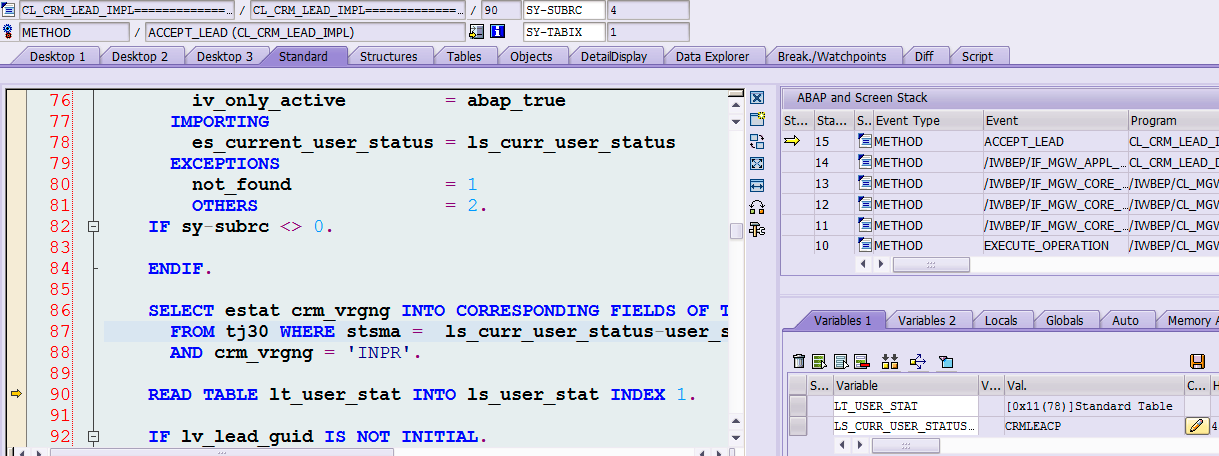This screenshot has height=456, width=1219.
Task: Click the navigate-to-editor icon after ACCEPT_LEAD field
Action: point(476,32)
